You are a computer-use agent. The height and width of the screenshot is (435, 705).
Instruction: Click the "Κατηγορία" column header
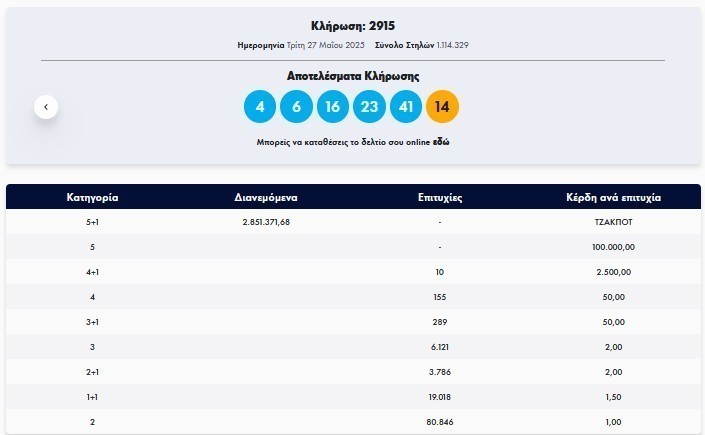[x=94, y=197]
